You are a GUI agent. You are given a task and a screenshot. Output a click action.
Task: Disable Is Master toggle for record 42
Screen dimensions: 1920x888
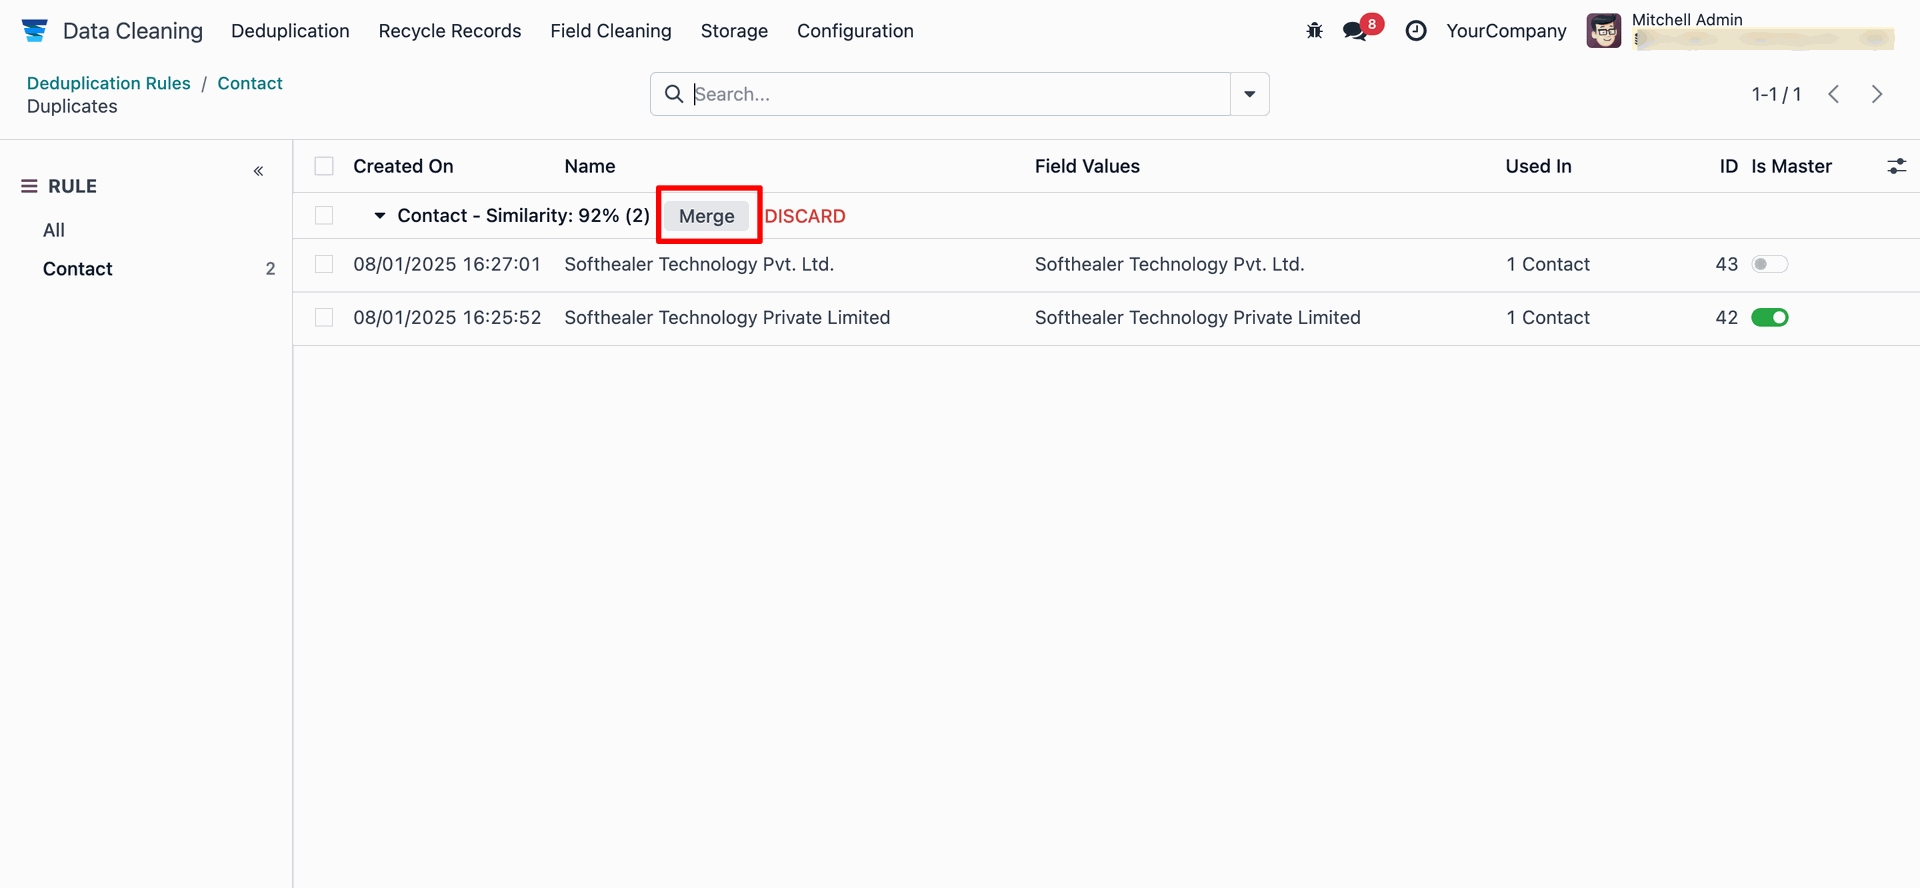(x=1769, y=318)
